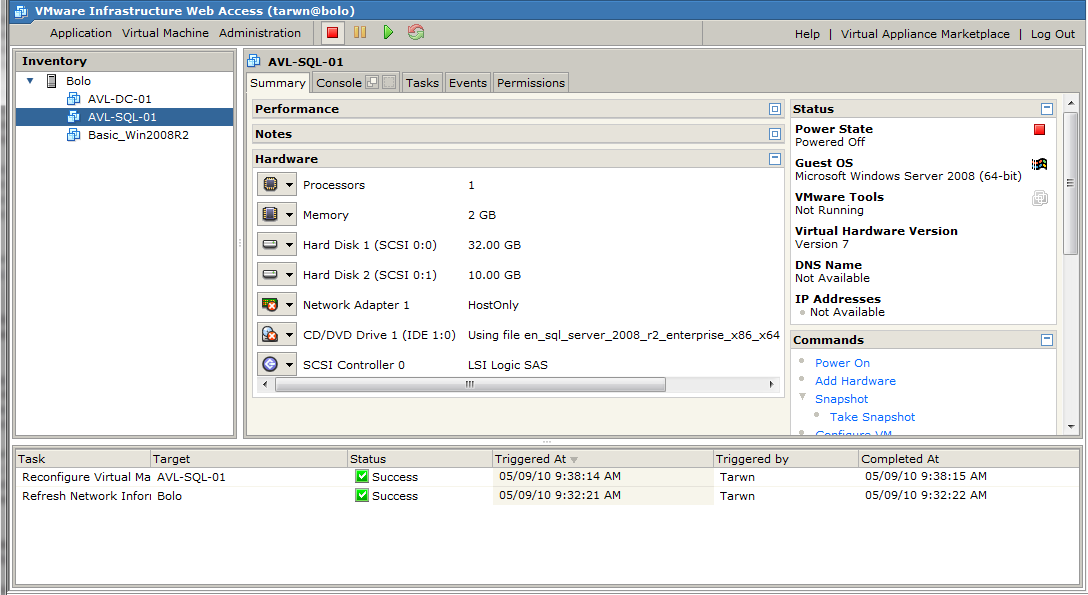The width and height of the screenshot is (1088, 595).
Task: Open console in new window icon
Action: point(373,83)
